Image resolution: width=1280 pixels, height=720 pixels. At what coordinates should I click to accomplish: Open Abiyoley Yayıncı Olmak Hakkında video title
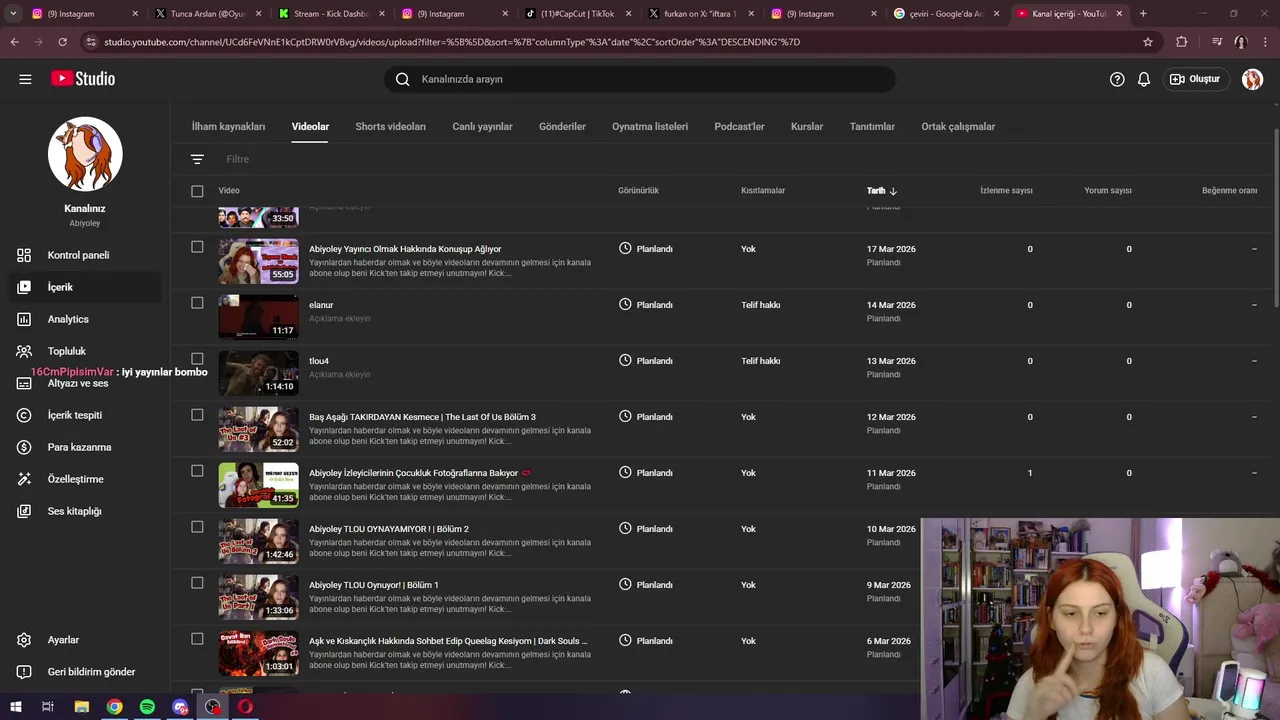coord(405,249)
